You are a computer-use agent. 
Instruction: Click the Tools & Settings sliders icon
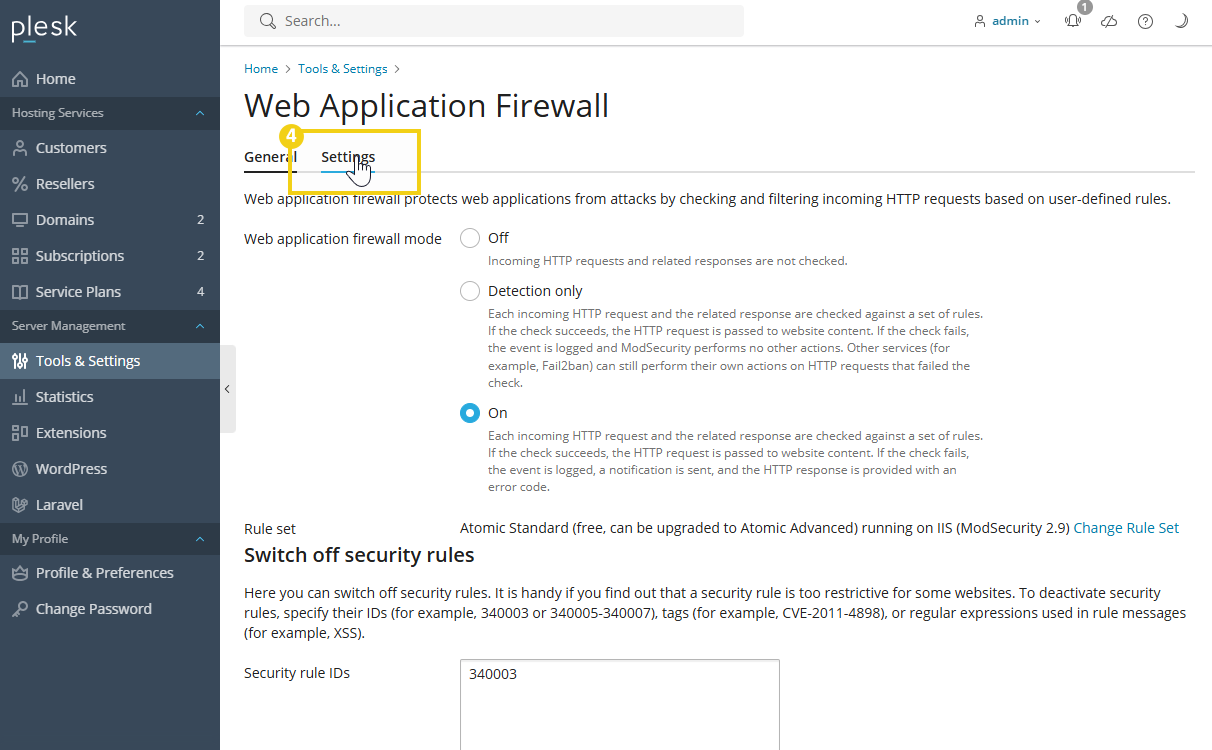click(x=20, y=361)
